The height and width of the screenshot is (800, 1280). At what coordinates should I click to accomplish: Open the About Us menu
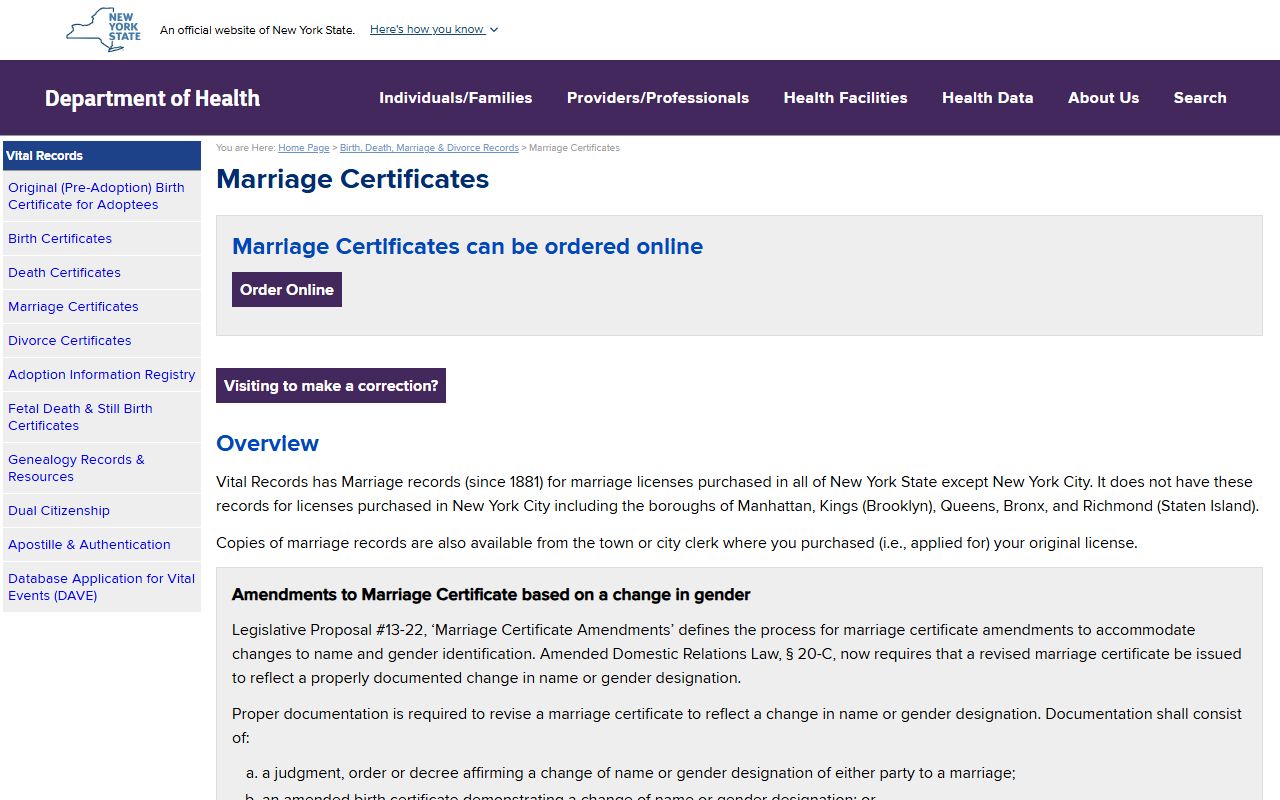pyautogui.click(x=1103, y=98)
